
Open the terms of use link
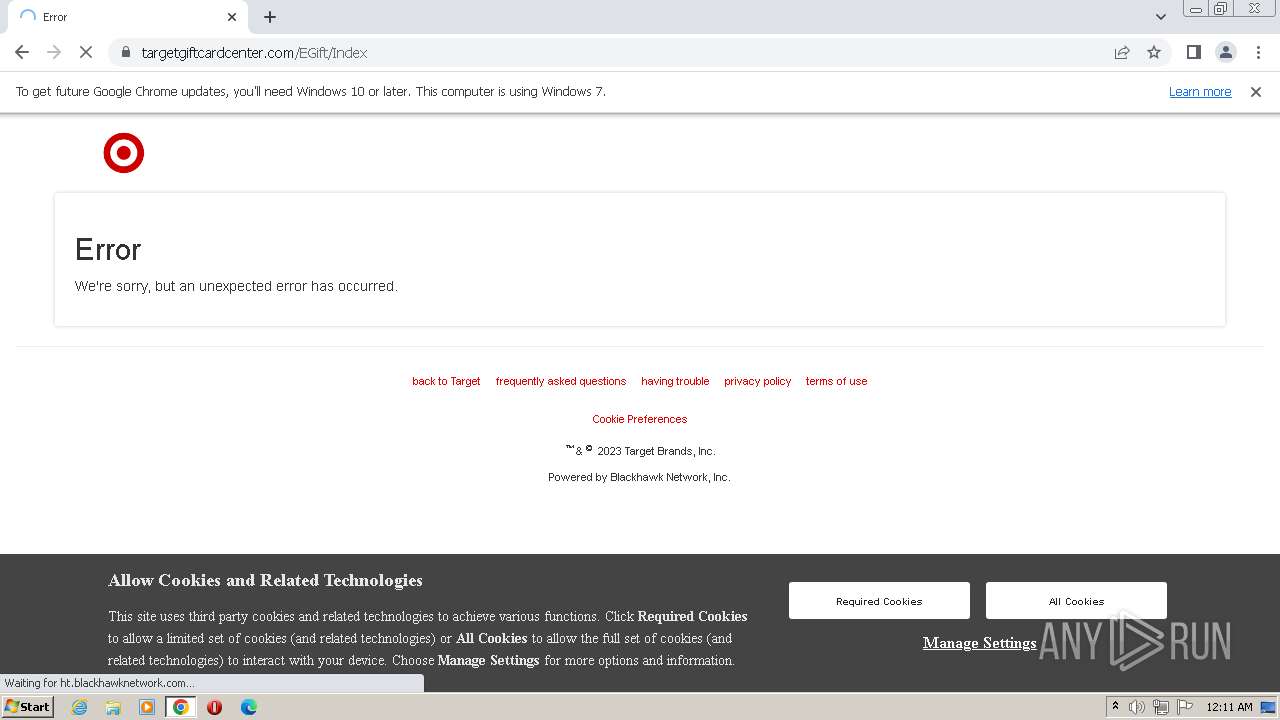click(x=836, y=381)
